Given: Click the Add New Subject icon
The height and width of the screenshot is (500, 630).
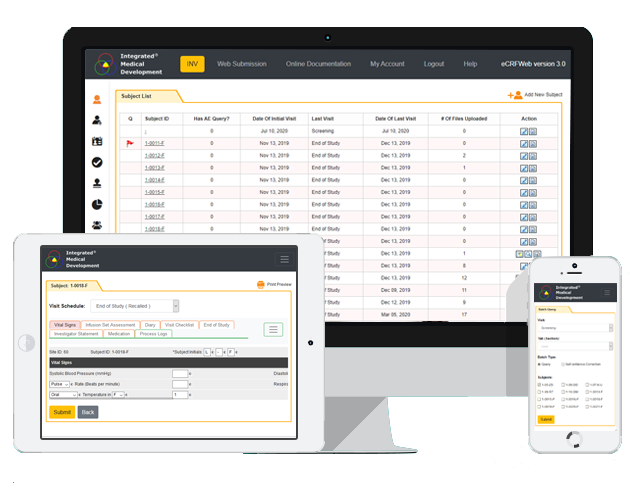Looking at the screenshot, I should pyautogui.click(x=516, y=96).
